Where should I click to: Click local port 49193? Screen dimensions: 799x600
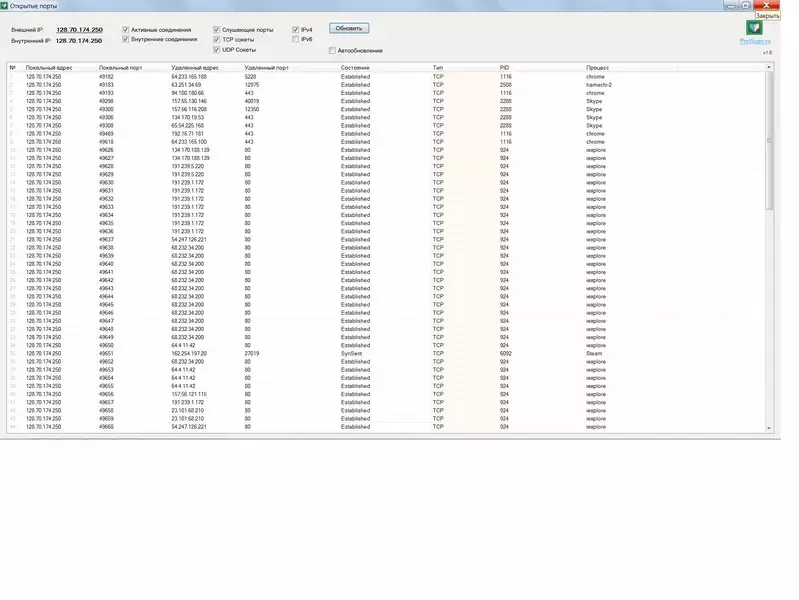[x=106, y=93]
